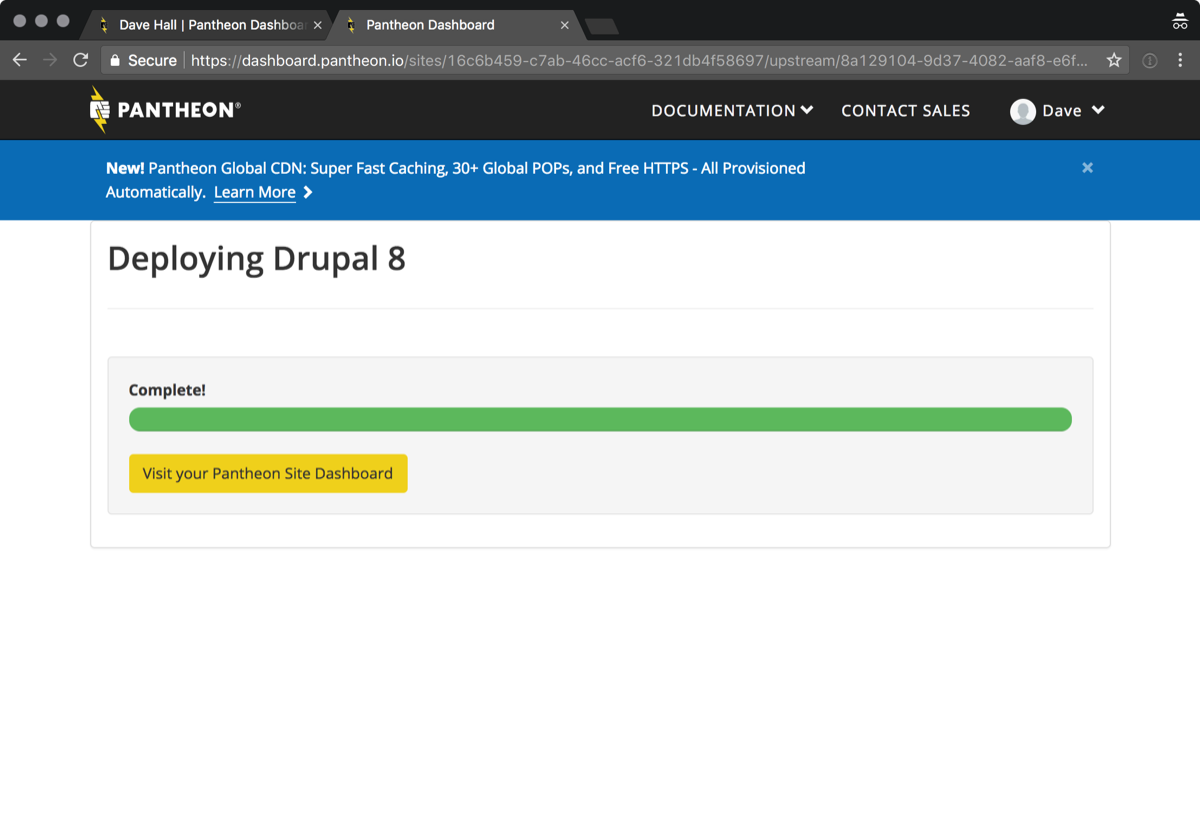Click the forward navigation arrow
The image size is (1200, 828).
point(50,60)
